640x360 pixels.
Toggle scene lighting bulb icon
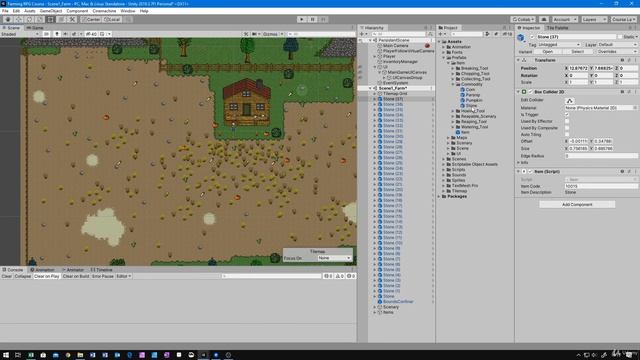pyautogui.click(x=57, y=34)
